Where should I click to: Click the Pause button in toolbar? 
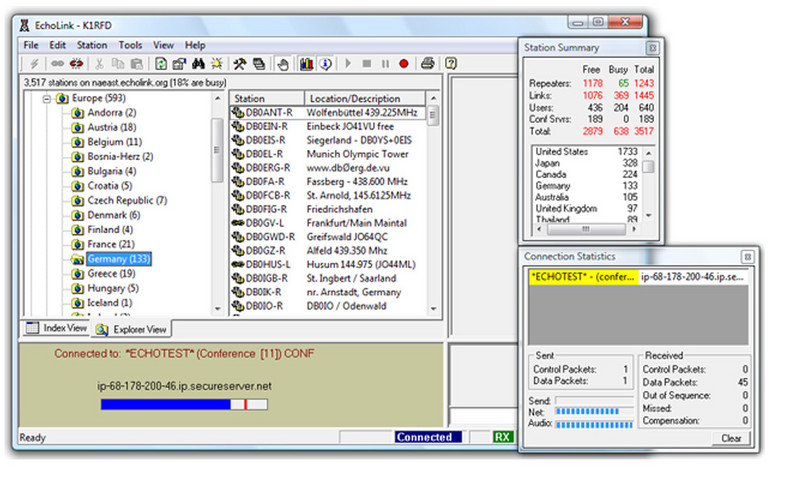tap(385, 64)
